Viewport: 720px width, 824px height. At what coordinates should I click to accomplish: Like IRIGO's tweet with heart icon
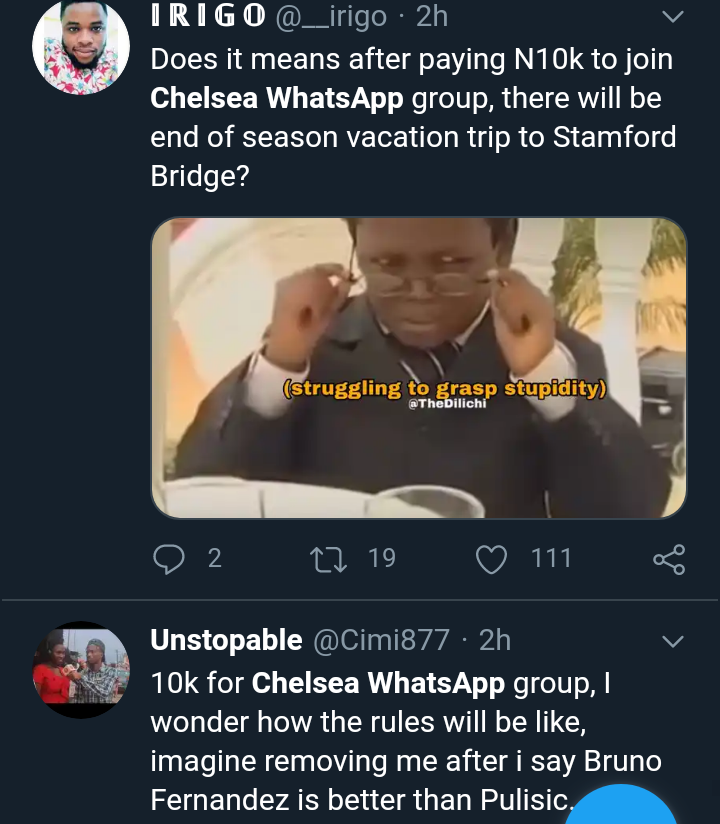pyautogui.click(x=491, y=558)
